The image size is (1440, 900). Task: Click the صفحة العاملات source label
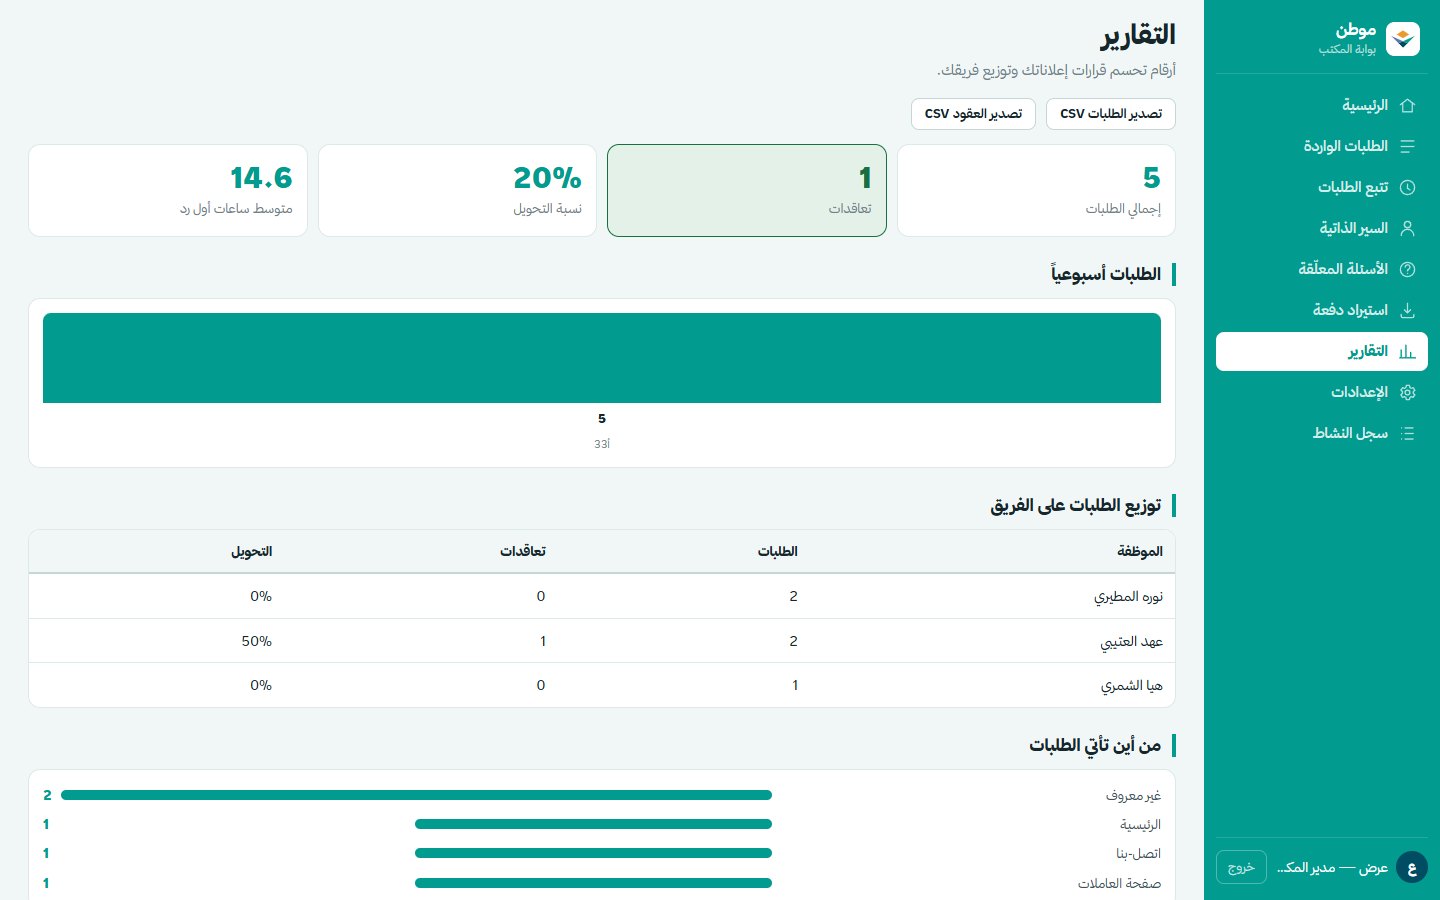coord(1119,883)
